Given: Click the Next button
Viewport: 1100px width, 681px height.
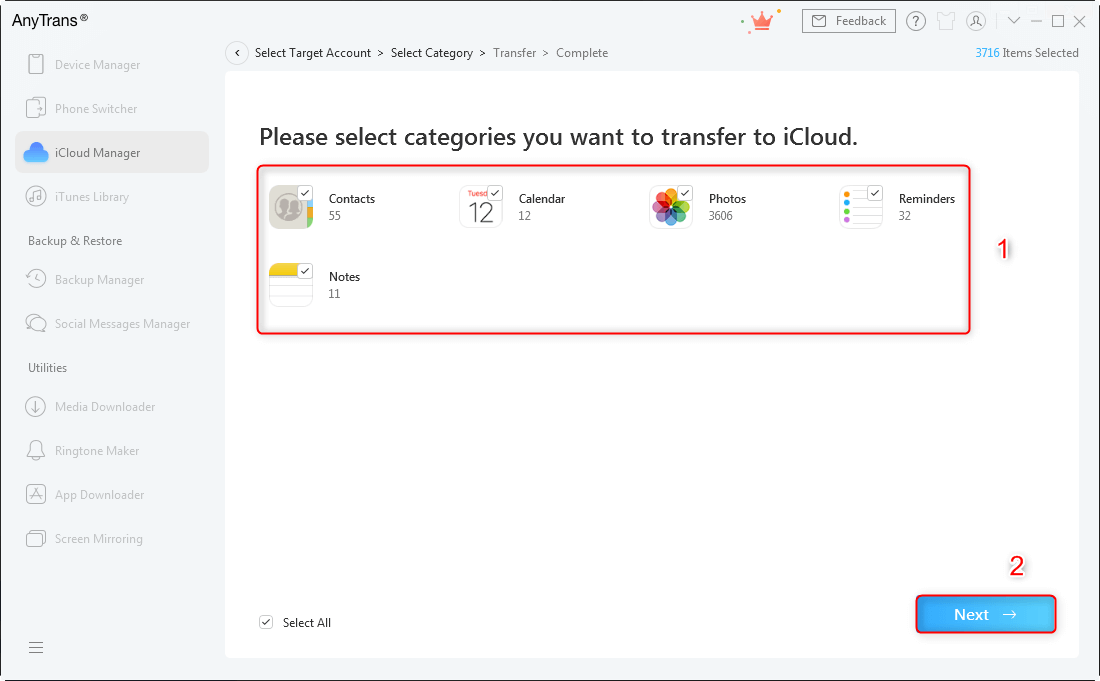Looking at the screenshot, I should (x=985, y=615).
